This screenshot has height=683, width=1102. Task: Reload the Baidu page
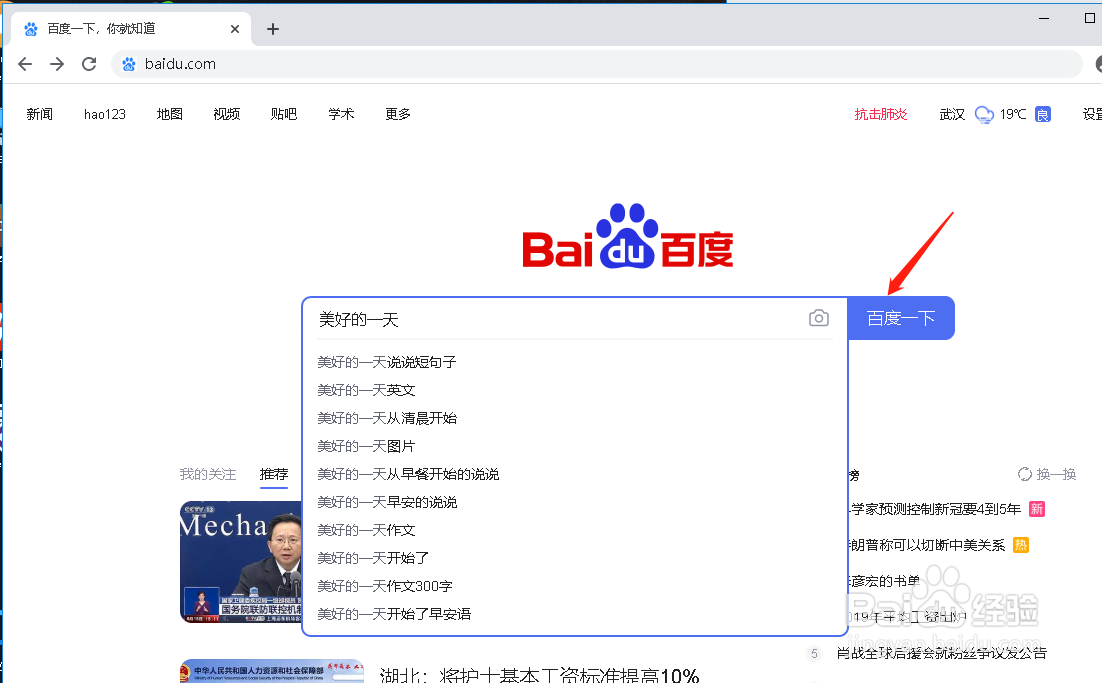(x=89, y=64)
